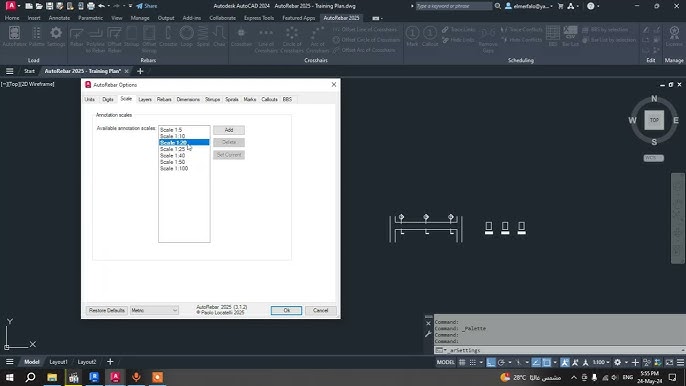Click the Delete scale button
The width and height of the screenshot is (686, 386).
(x=229, y=142)
